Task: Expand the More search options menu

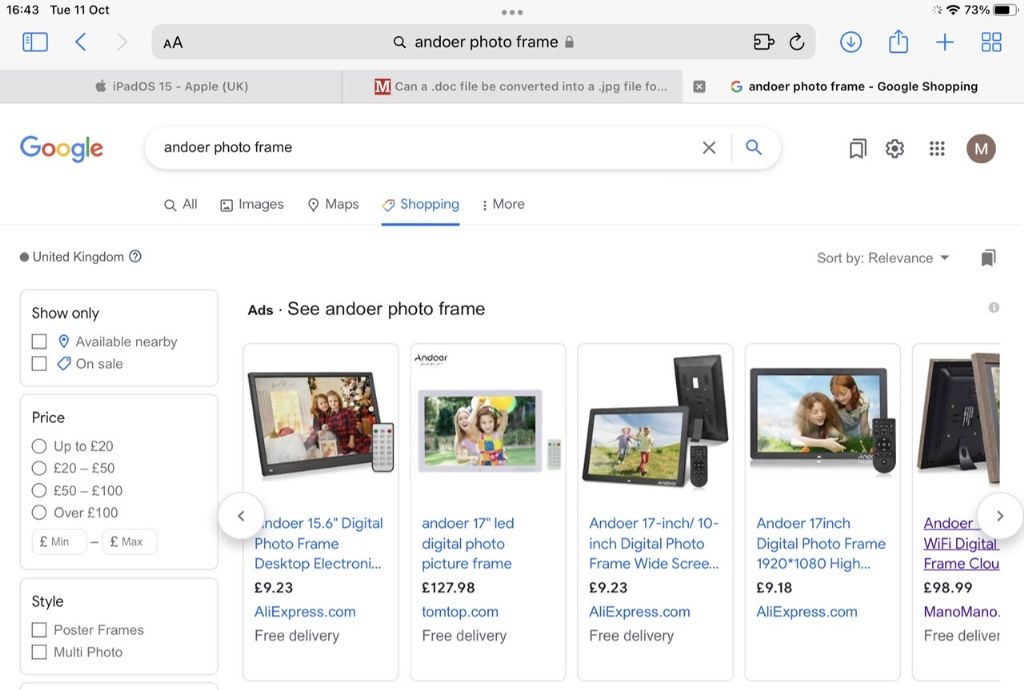Action: click(503, 204)
